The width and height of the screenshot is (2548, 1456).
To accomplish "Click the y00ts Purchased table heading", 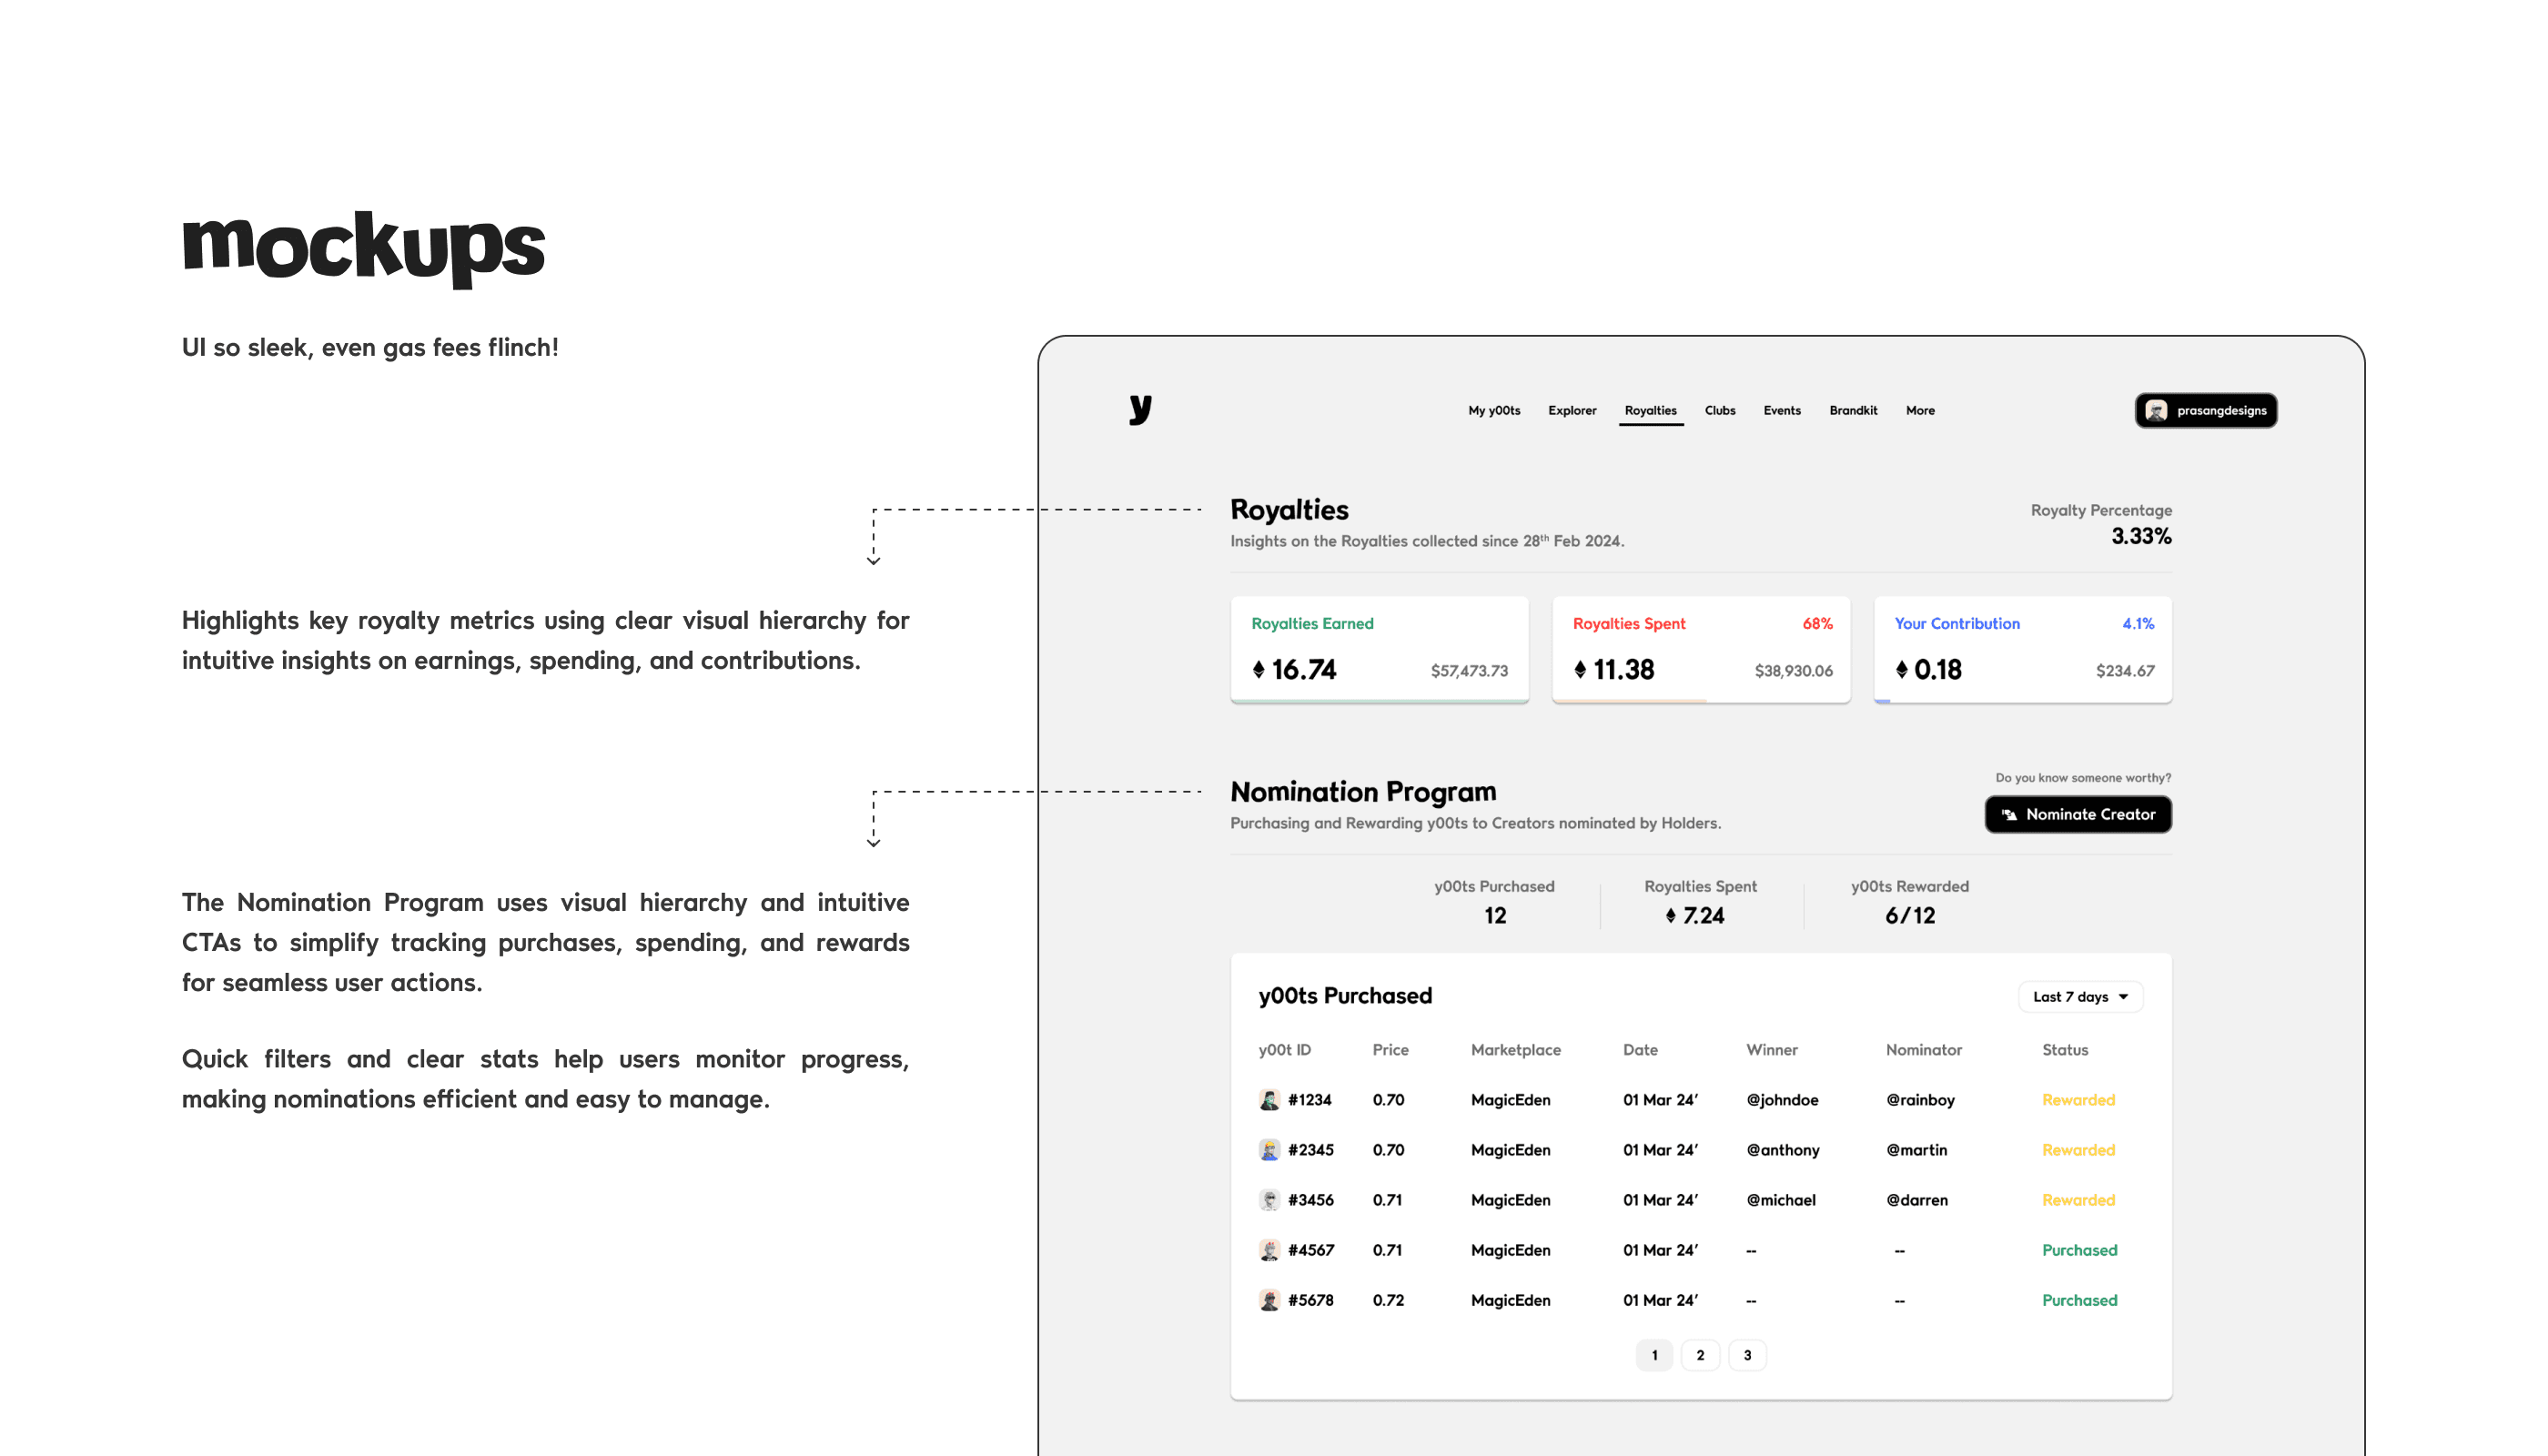I will (1344, 996).
